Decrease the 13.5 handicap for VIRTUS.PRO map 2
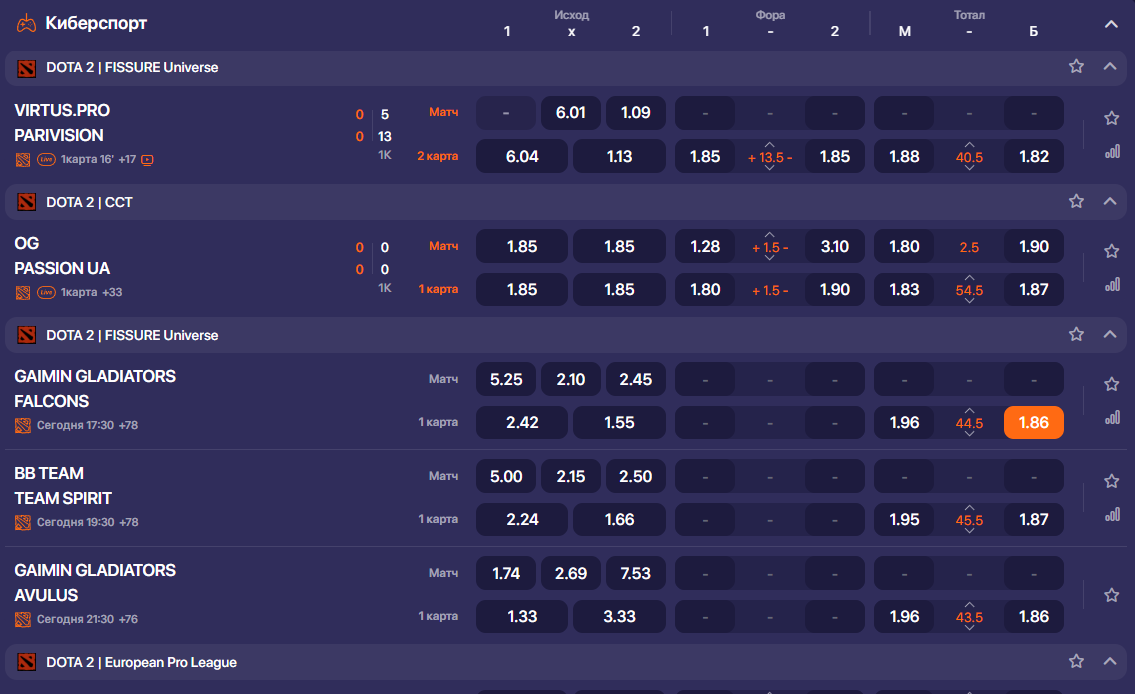The width and height of the screenshot is (1135, 694). [769, 168]
